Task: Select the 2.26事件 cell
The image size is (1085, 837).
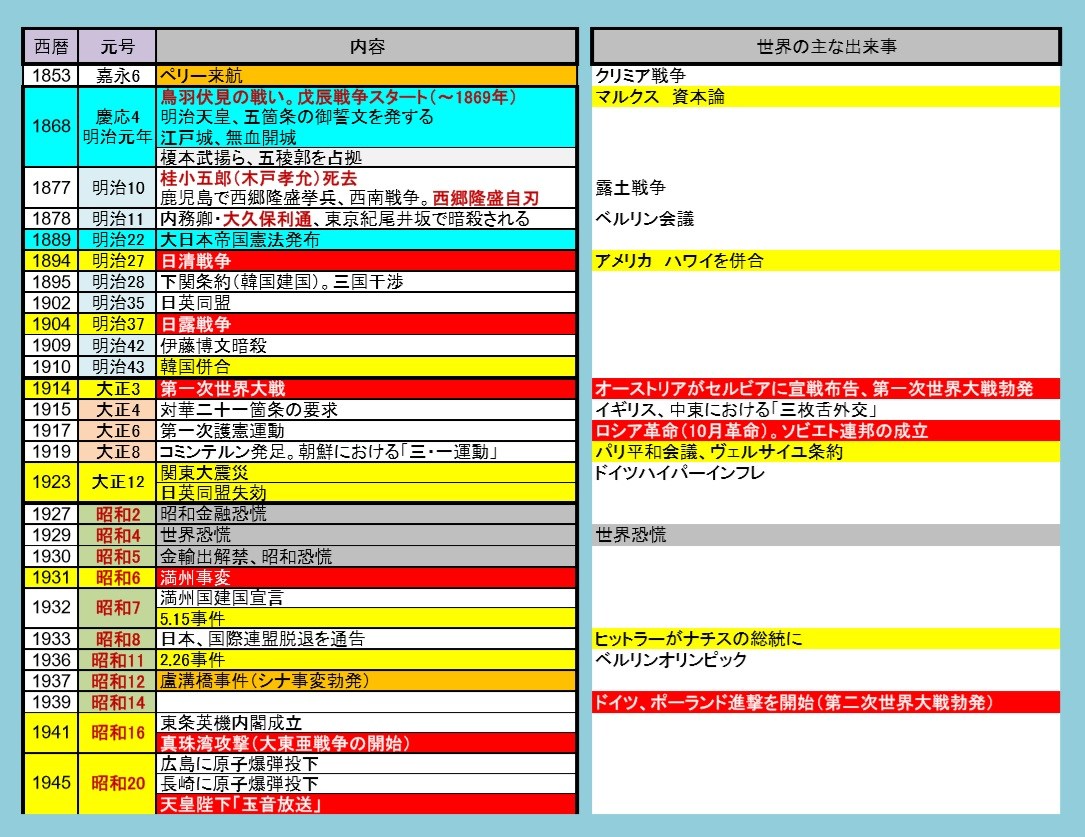Action: coord(366,660)
